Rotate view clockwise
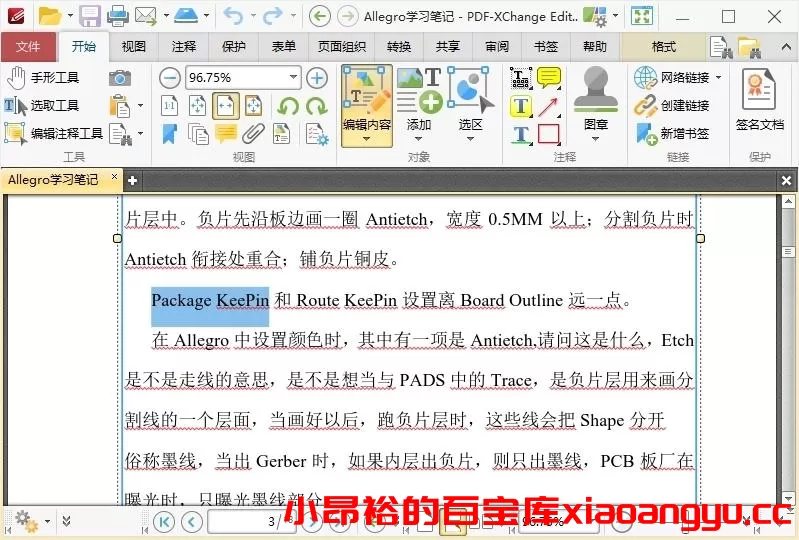The width and height of the screenshot is (799, 540). pos(317,106)
